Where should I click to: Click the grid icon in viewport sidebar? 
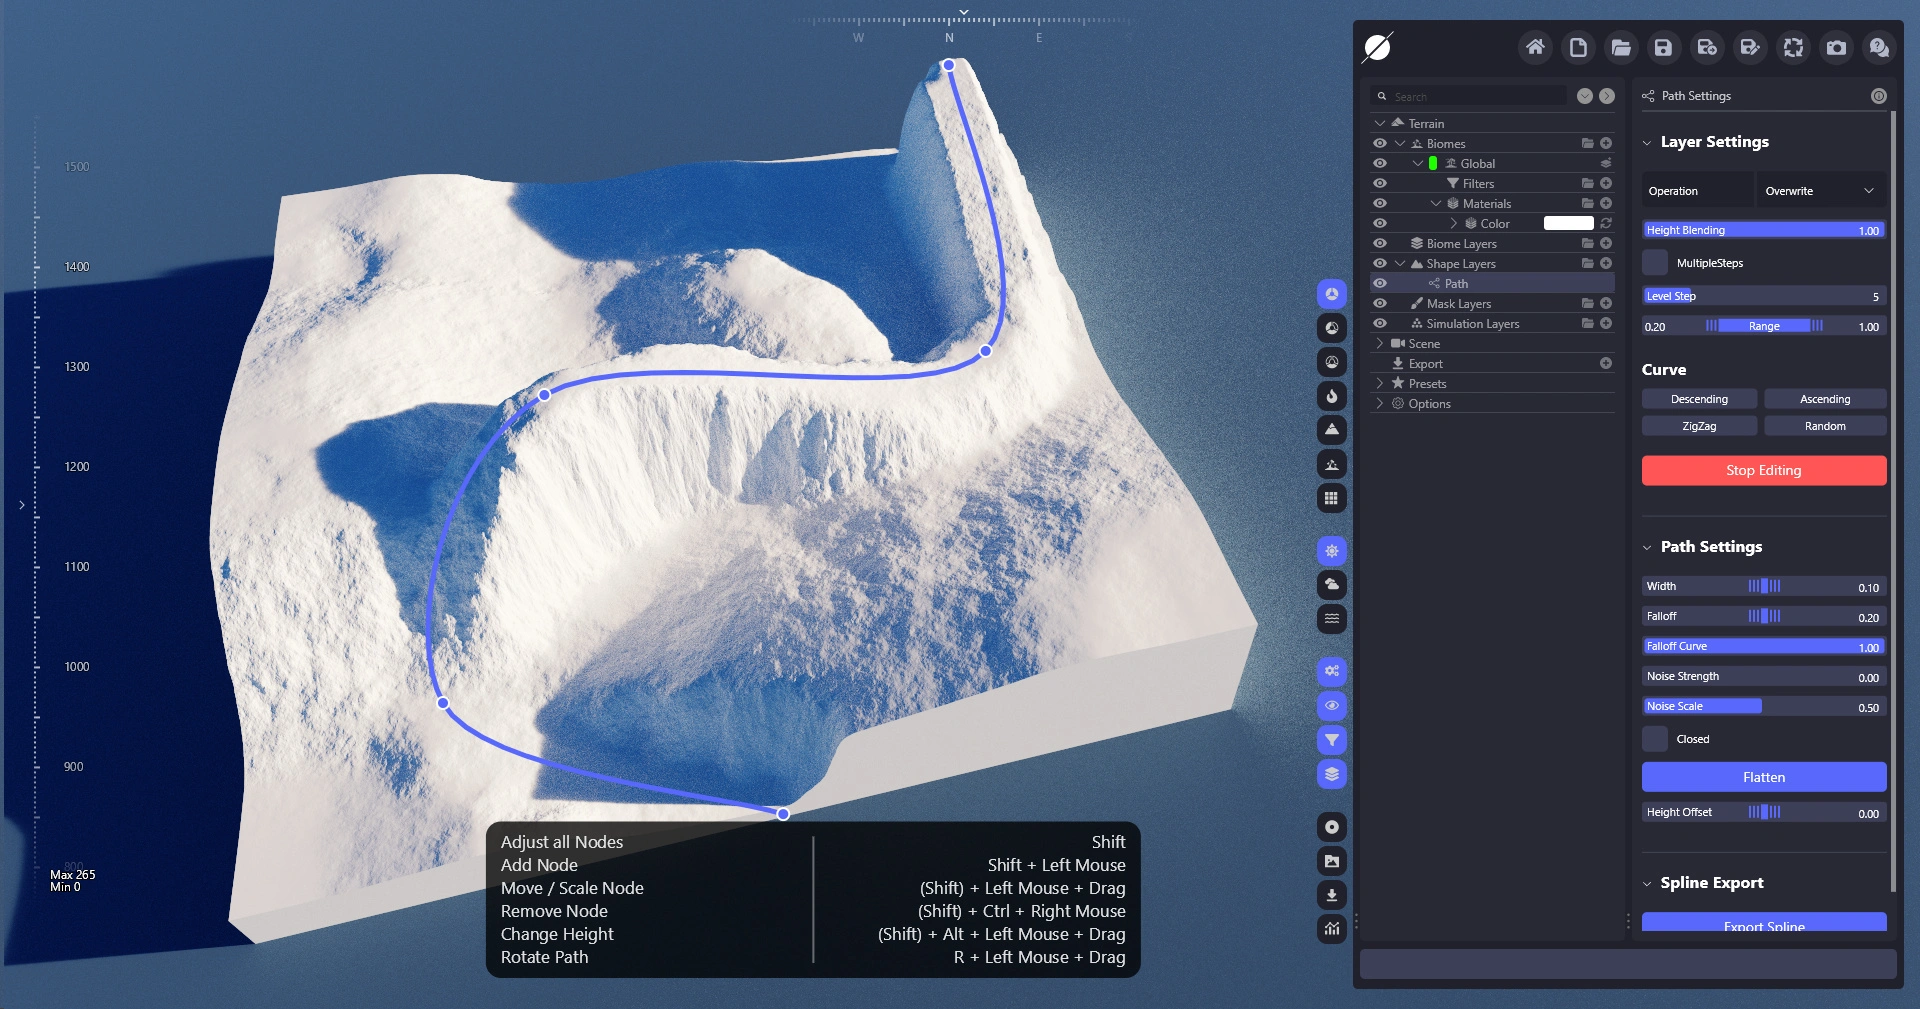click(1331, 498)
